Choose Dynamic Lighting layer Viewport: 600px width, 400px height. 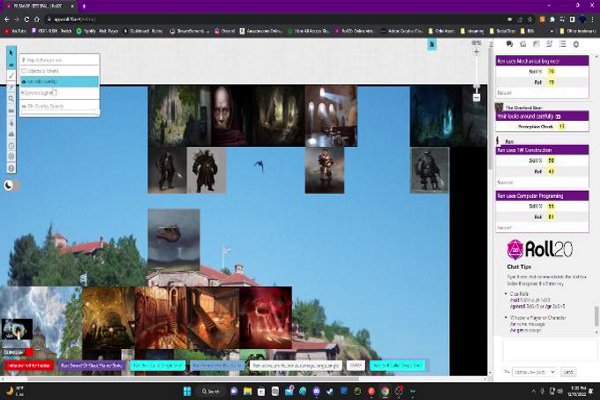[60, 93]
